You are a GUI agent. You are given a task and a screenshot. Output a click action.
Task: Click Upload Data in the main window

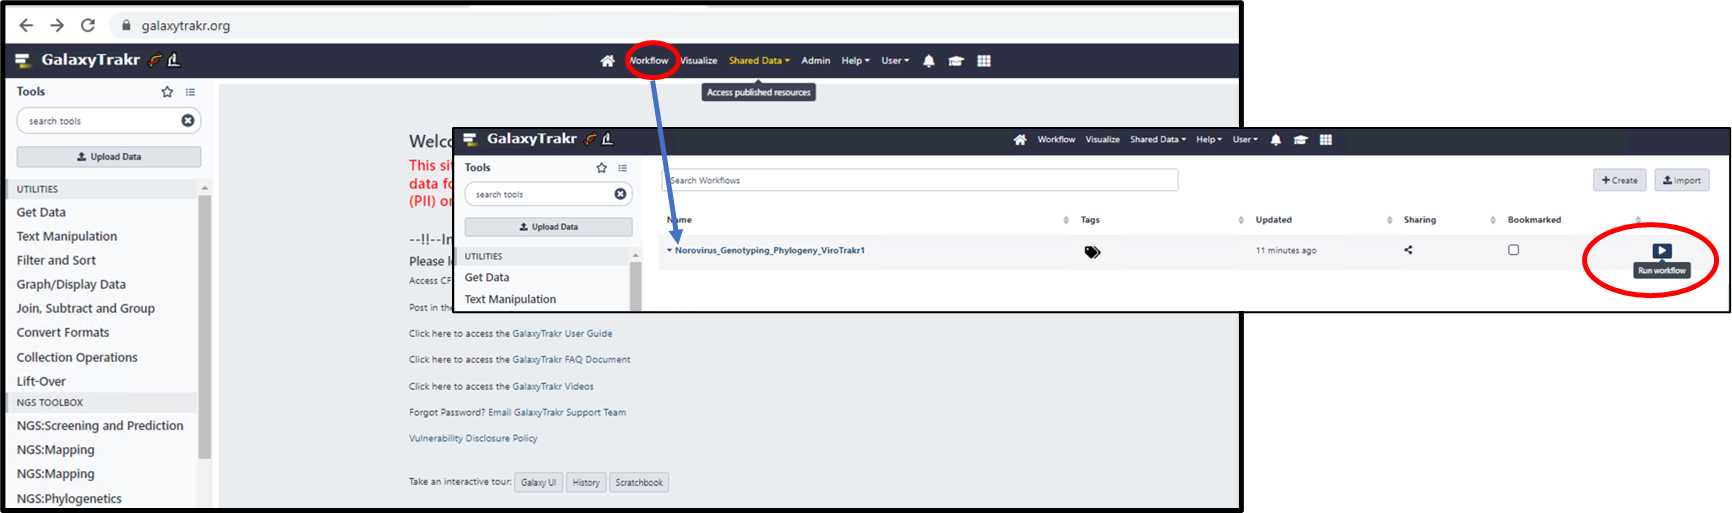(x=109, y=157)
